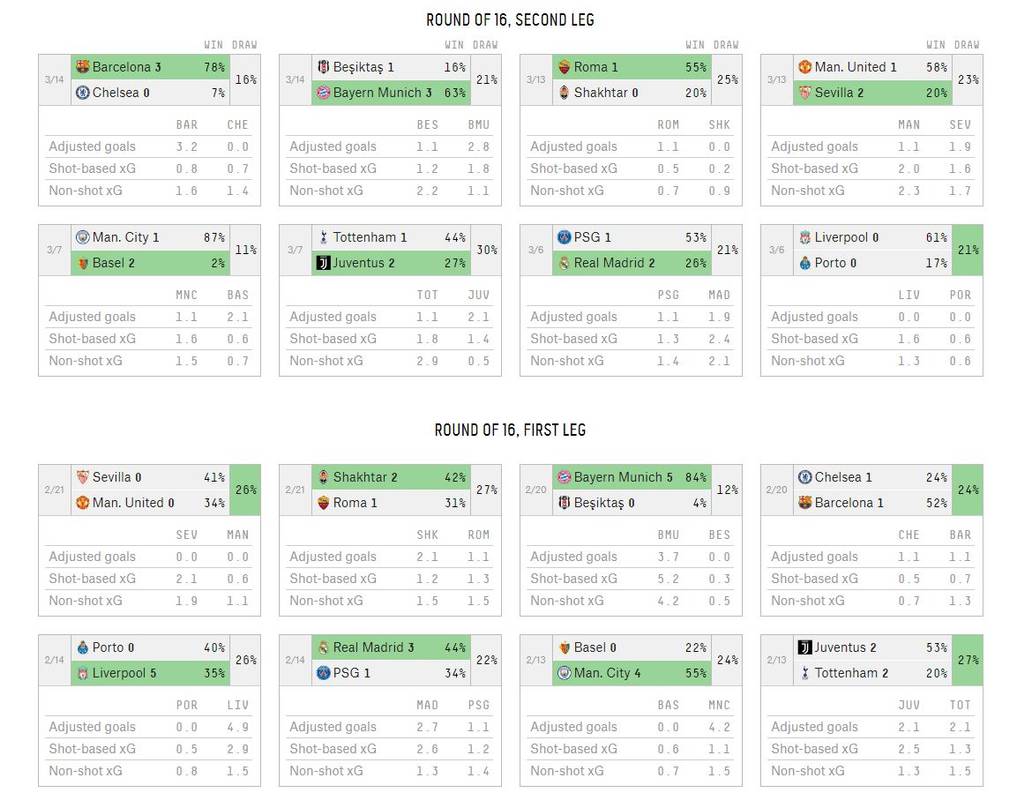
Task: Click the "Round of 16, Second Leg" heading
Action: 510,20
